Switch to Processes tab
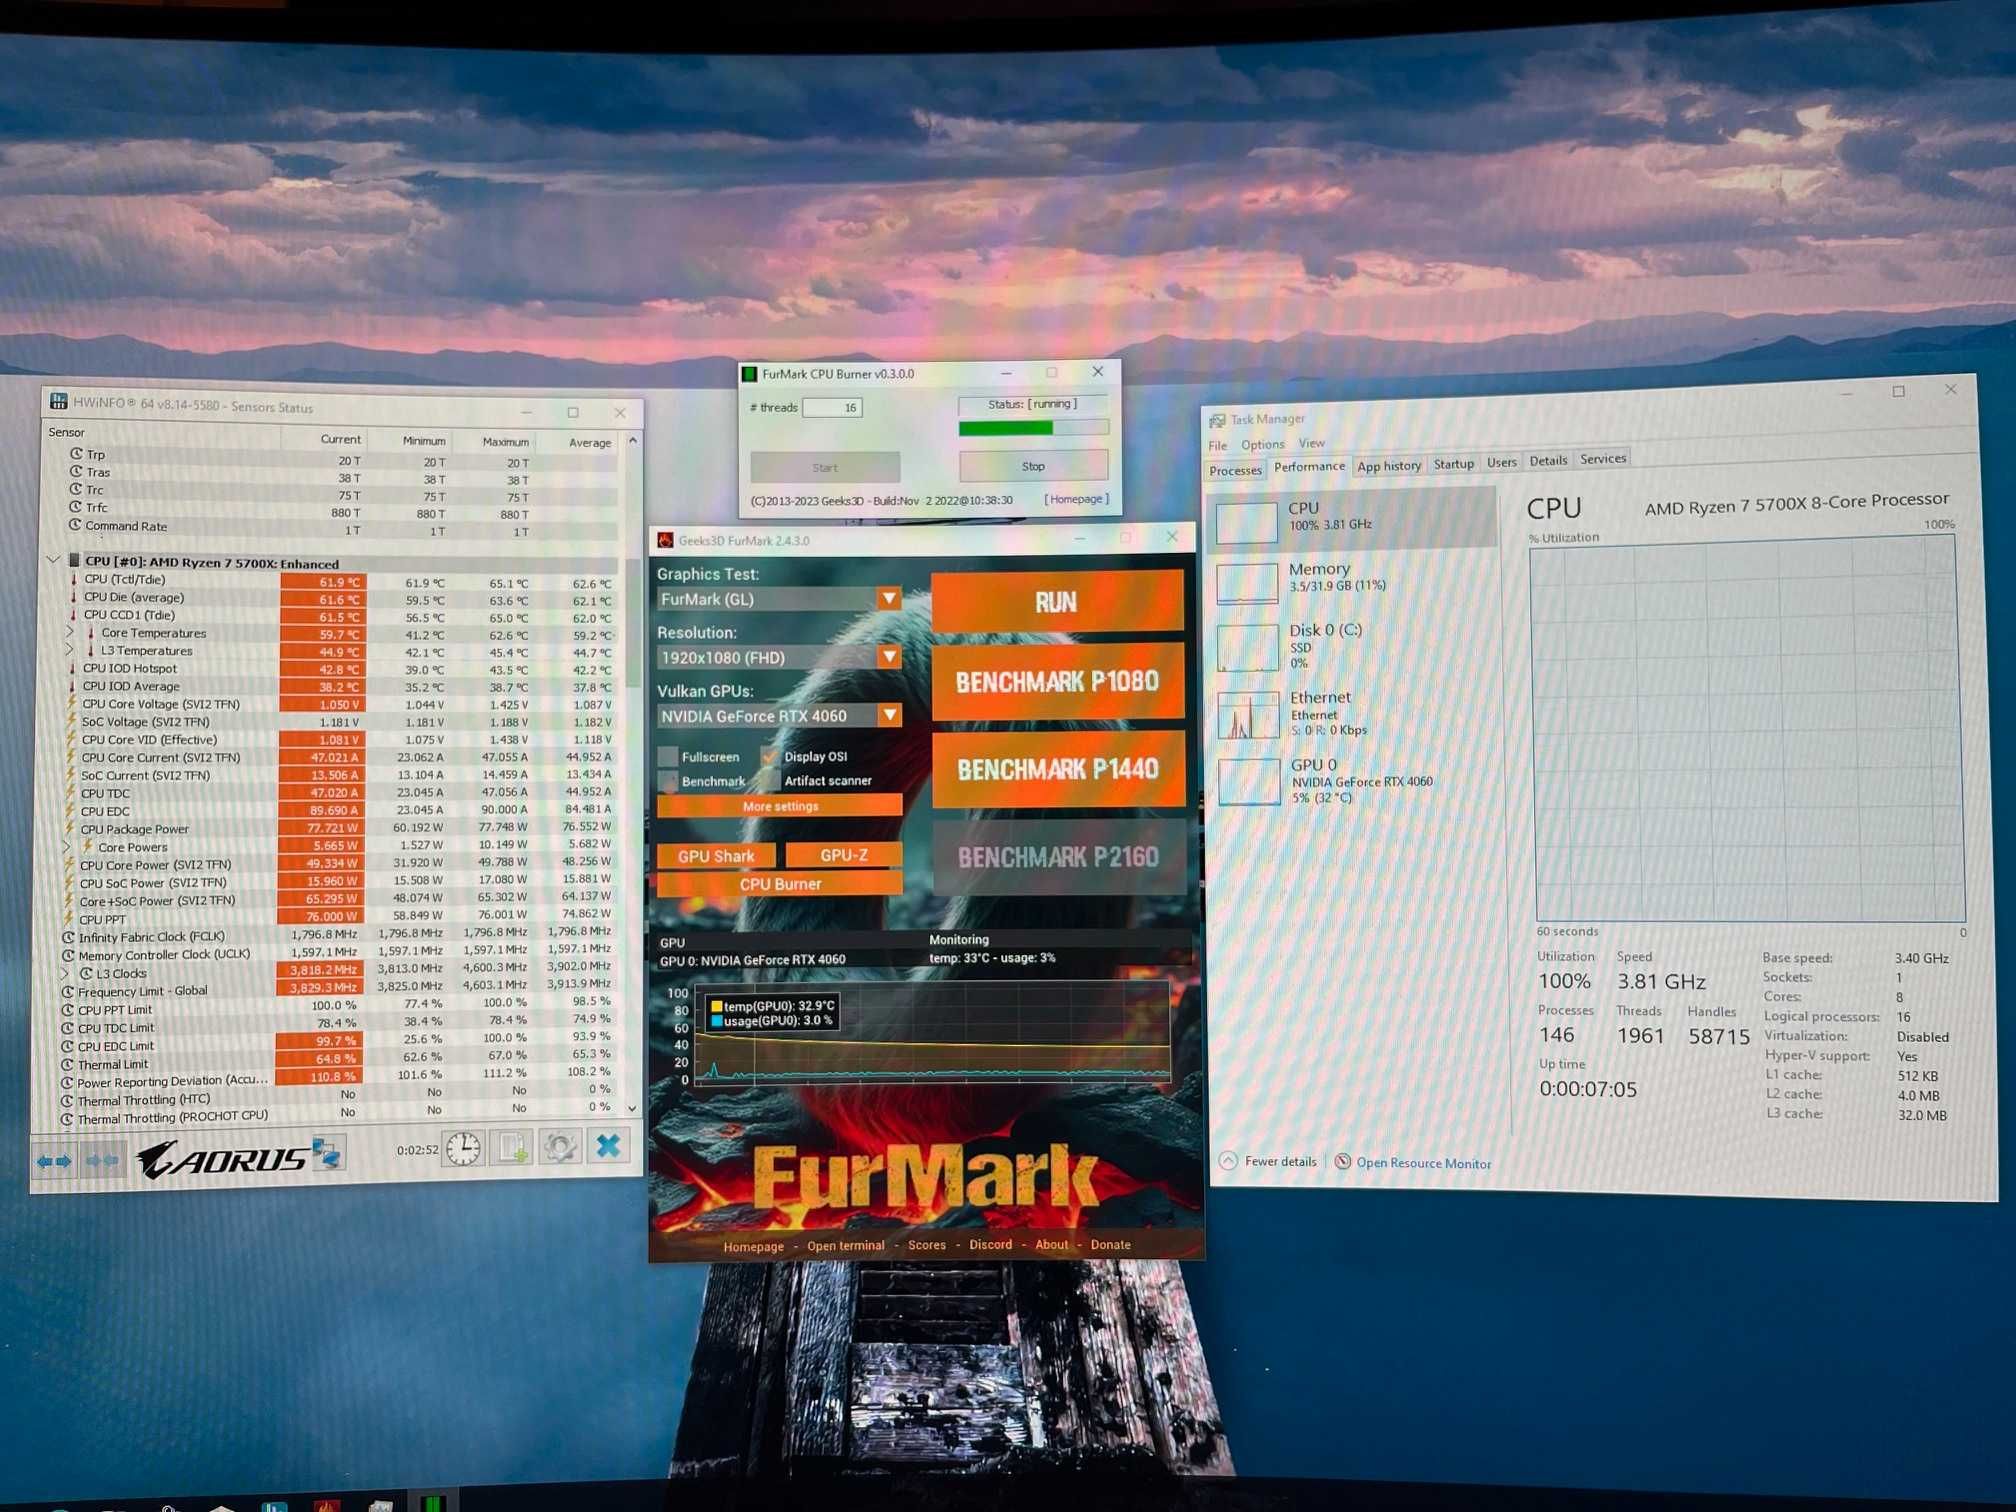The image size is (2016, 1512). (x=1235, y=471)
